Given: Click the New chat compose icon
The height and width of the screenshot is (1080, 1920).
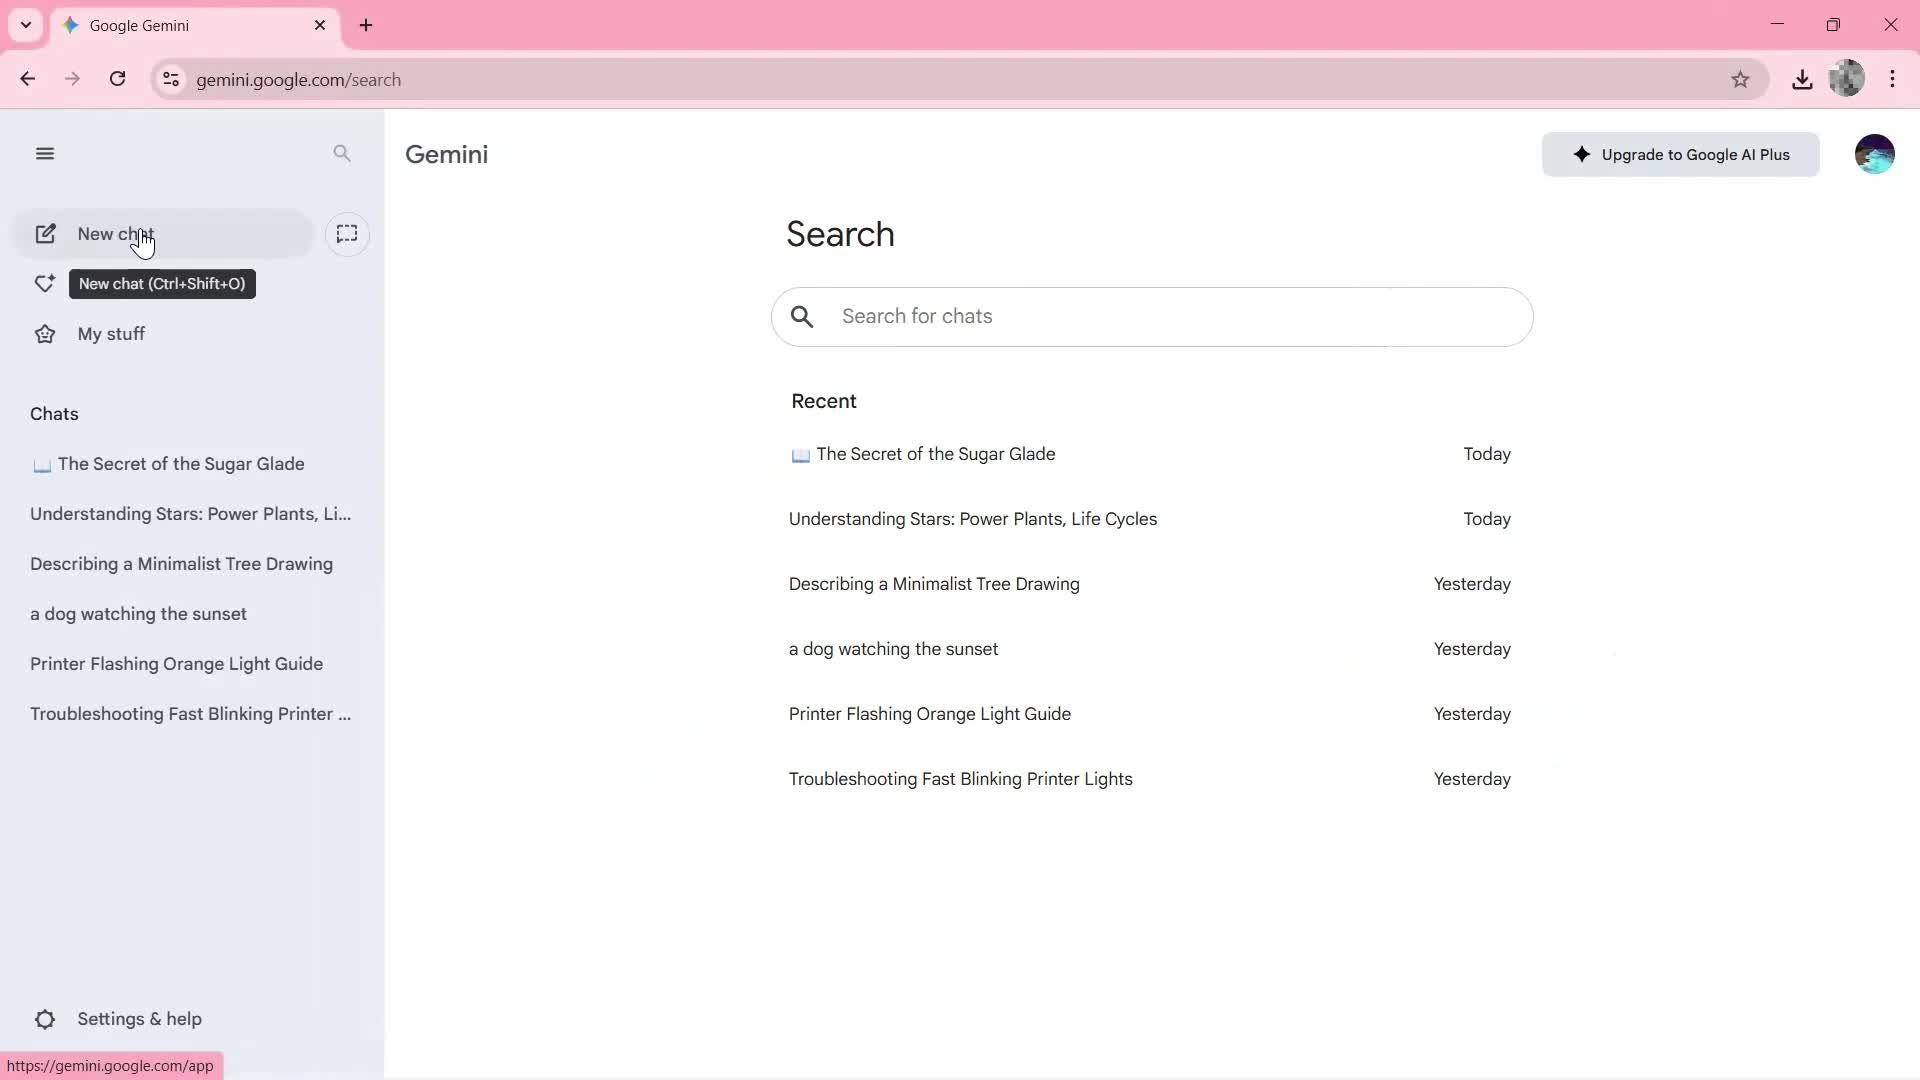Looking at the screenshot, I should pos(46,233).
